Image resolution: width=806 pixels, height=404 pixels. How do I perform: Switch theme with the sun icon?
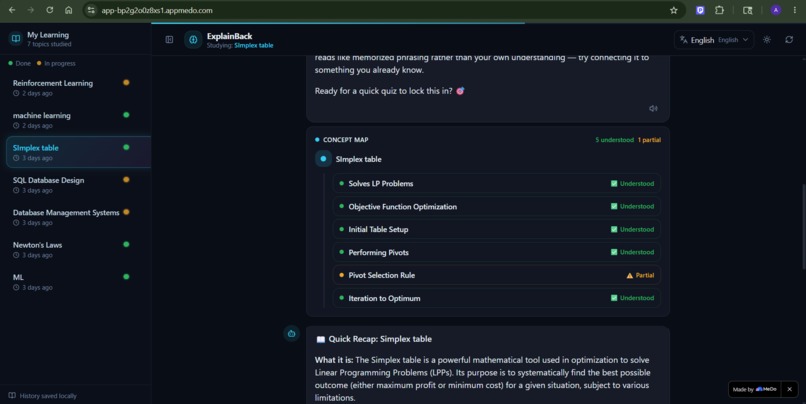tap(766, 40)
